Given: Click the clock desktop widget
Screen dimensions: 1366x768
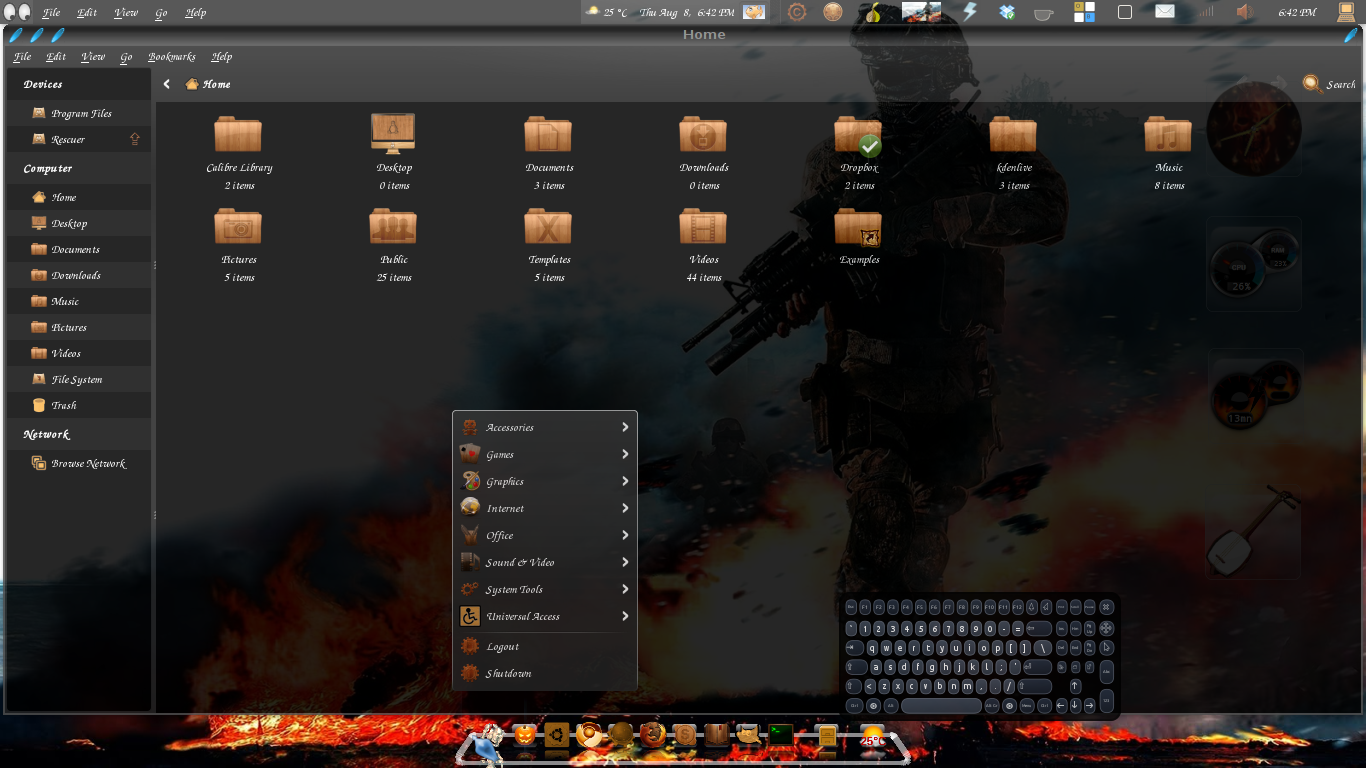Looking at the screenshot, I should click(1254, 129).
